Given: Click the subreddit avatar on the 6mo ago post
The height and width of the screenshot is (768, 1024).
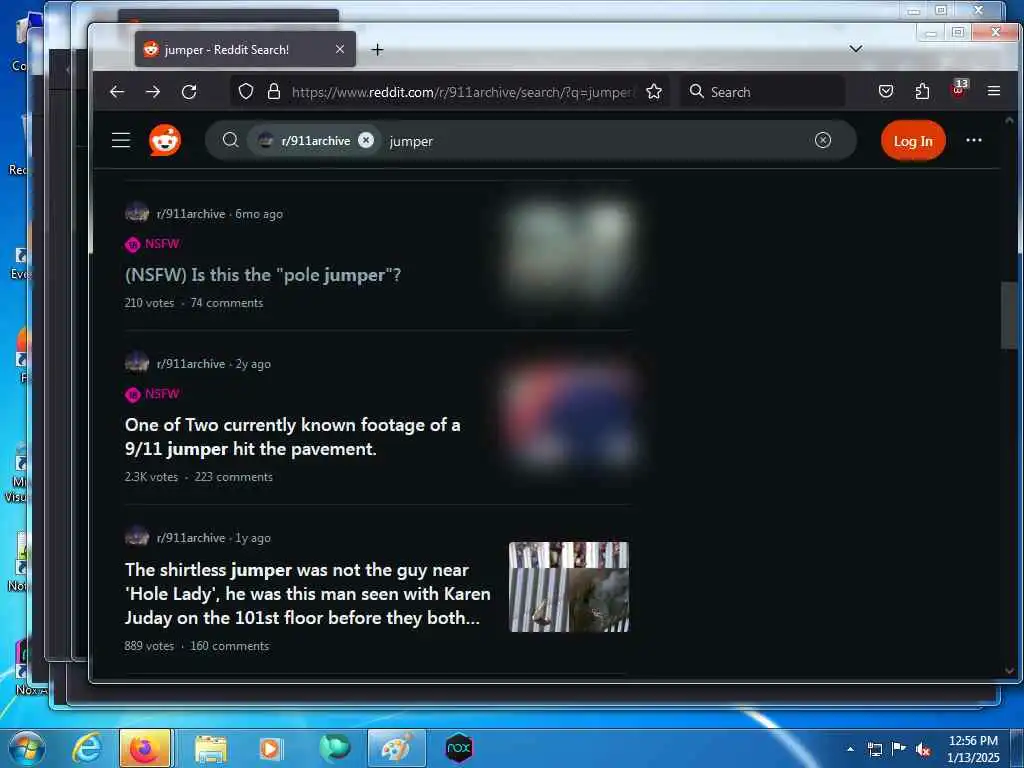Looking at the screenshot, I should (137, 212).
